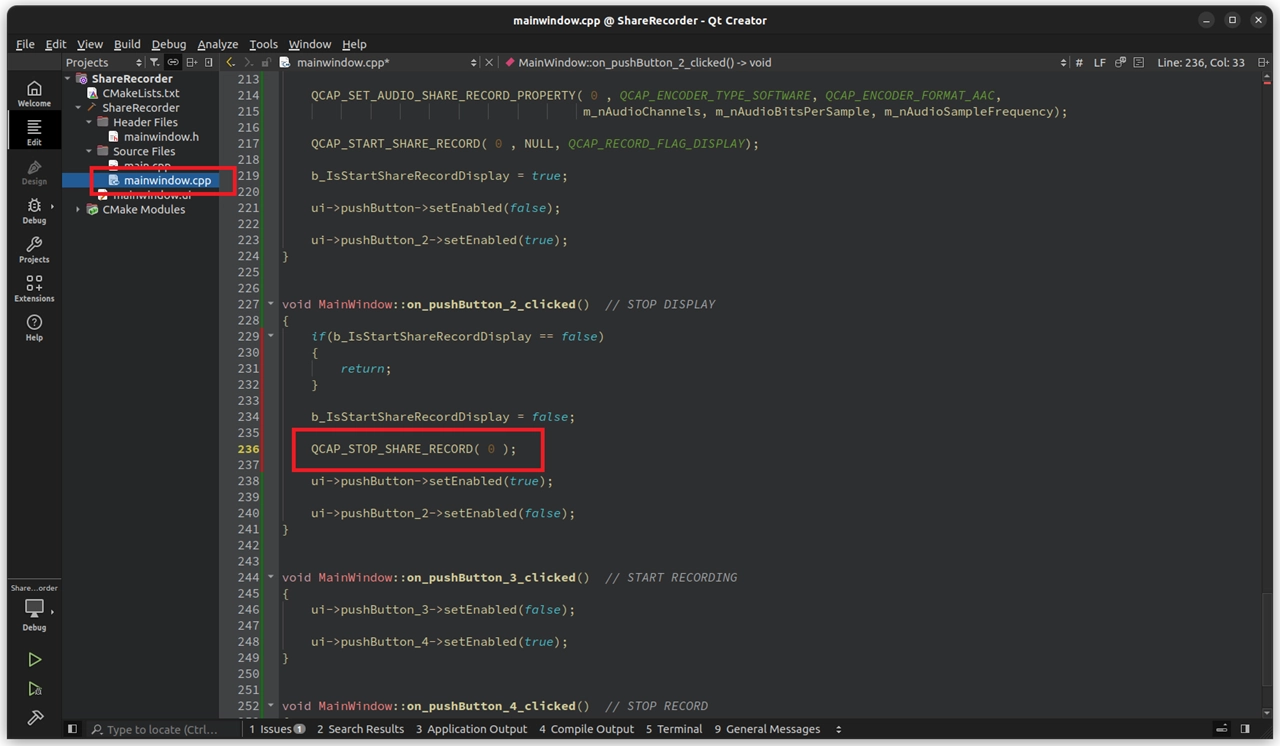Change the LF line ending setting
This screenshot has width=1280, height=746.
click(1100, 62)
